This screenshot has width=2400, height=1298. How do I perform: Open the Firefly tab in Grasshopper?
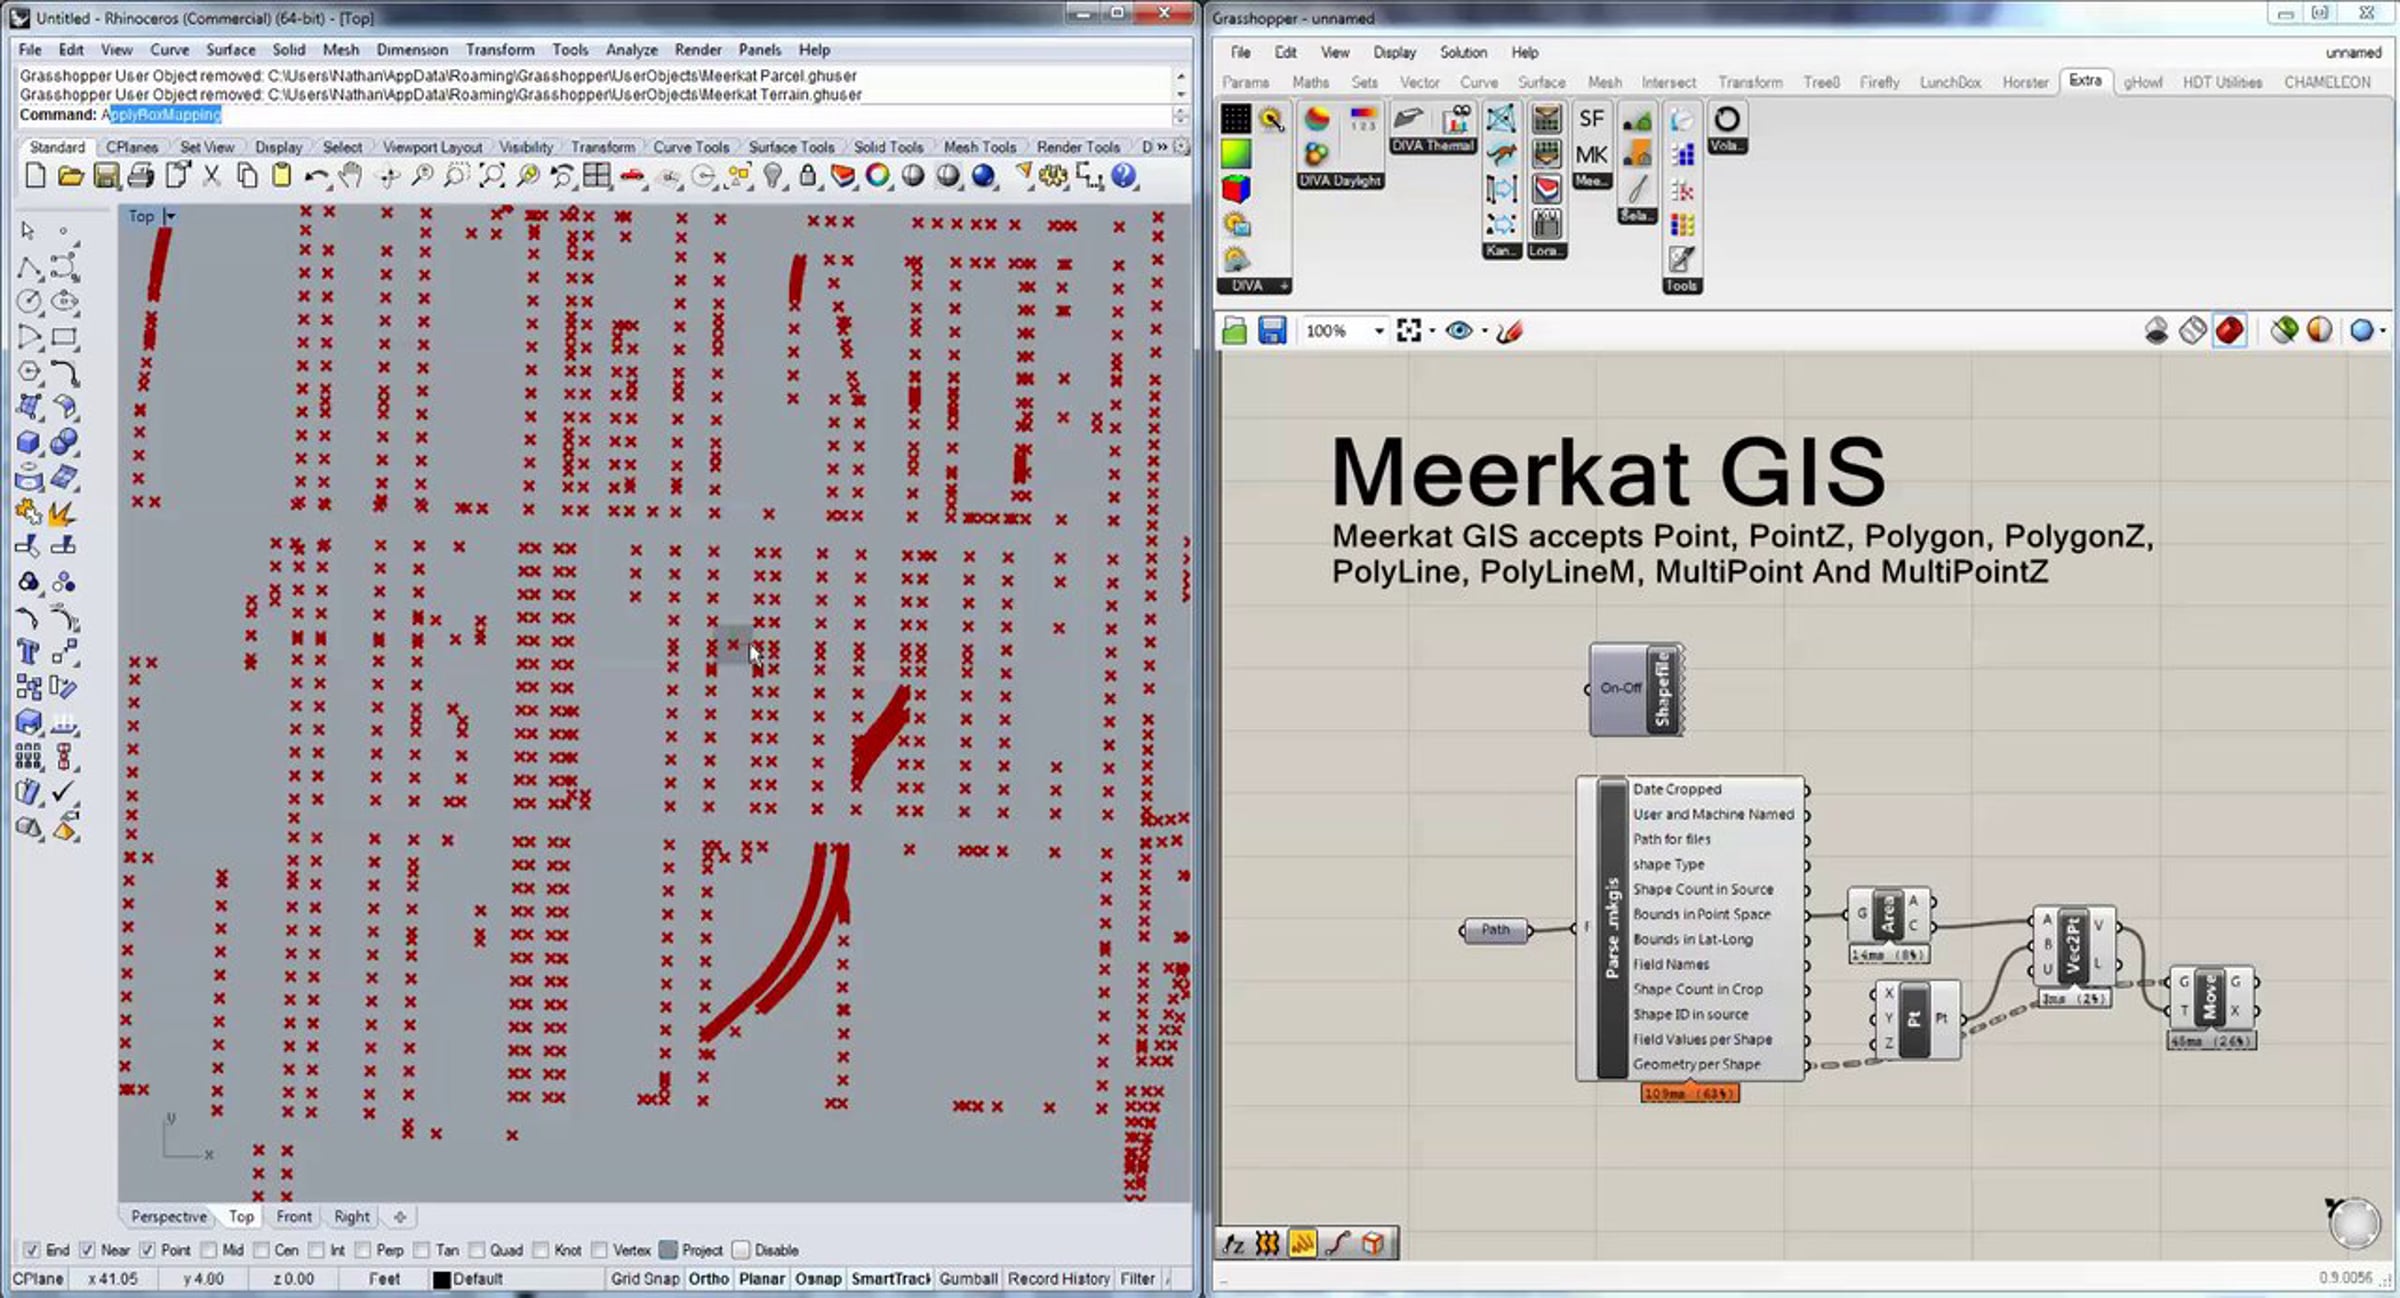[1879, 82]
